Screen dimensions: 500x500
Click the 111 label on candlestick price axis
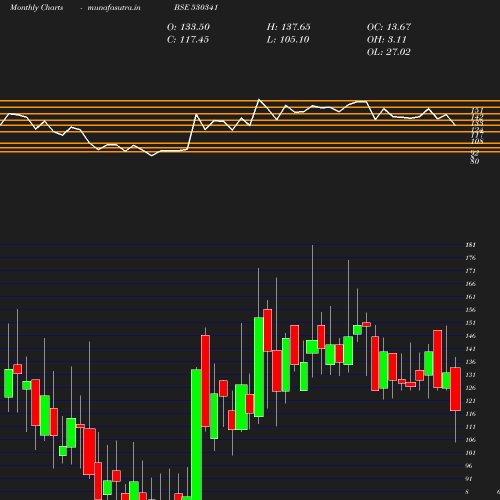(470, 427)
